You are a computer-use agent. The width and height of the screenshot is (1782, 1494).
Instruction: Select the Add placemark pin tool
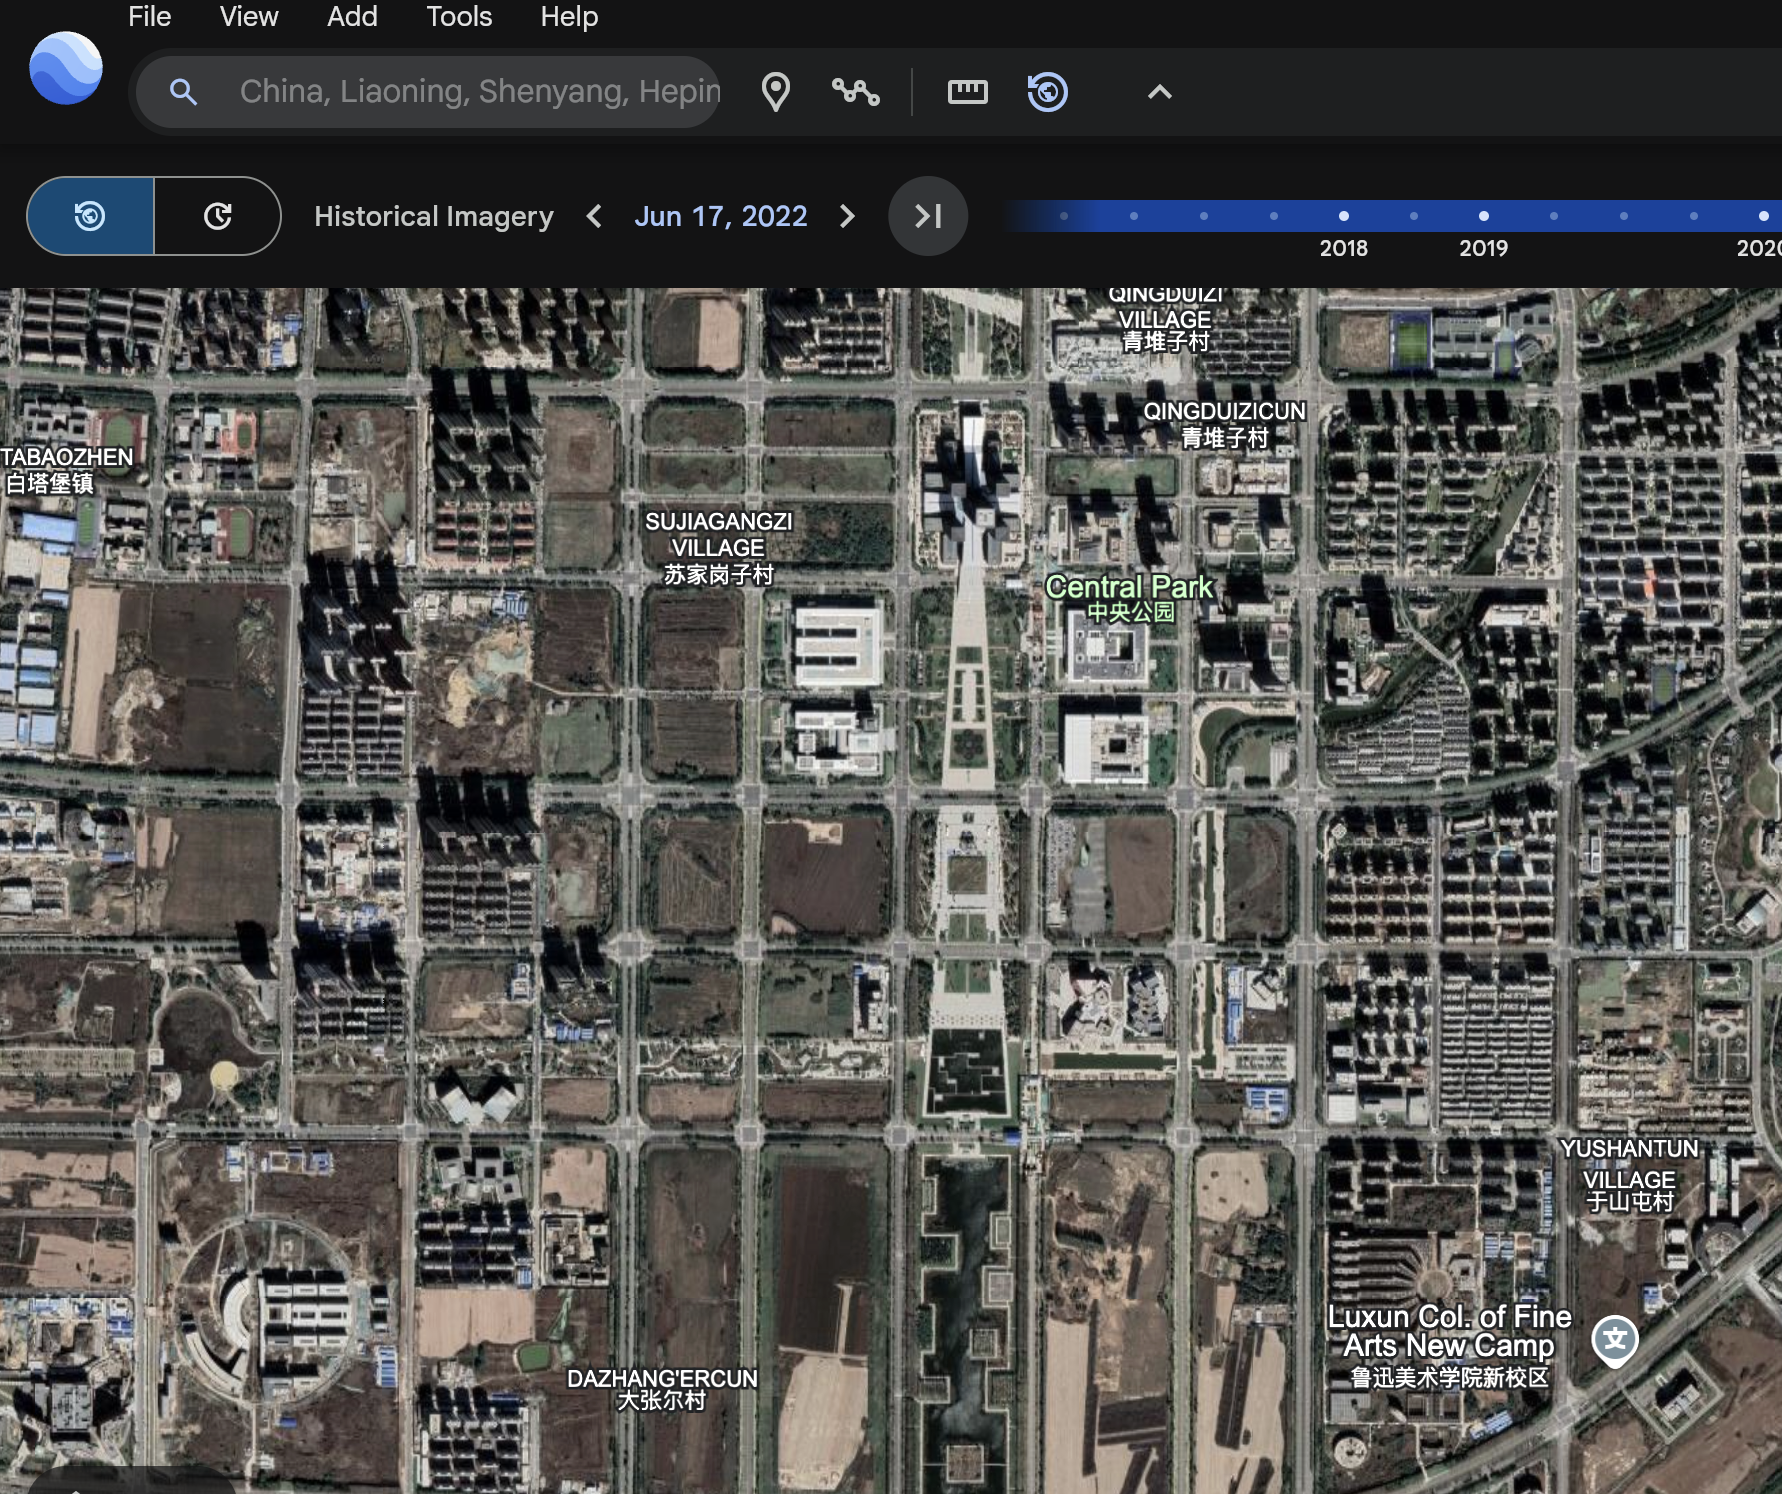click(775, 92)
